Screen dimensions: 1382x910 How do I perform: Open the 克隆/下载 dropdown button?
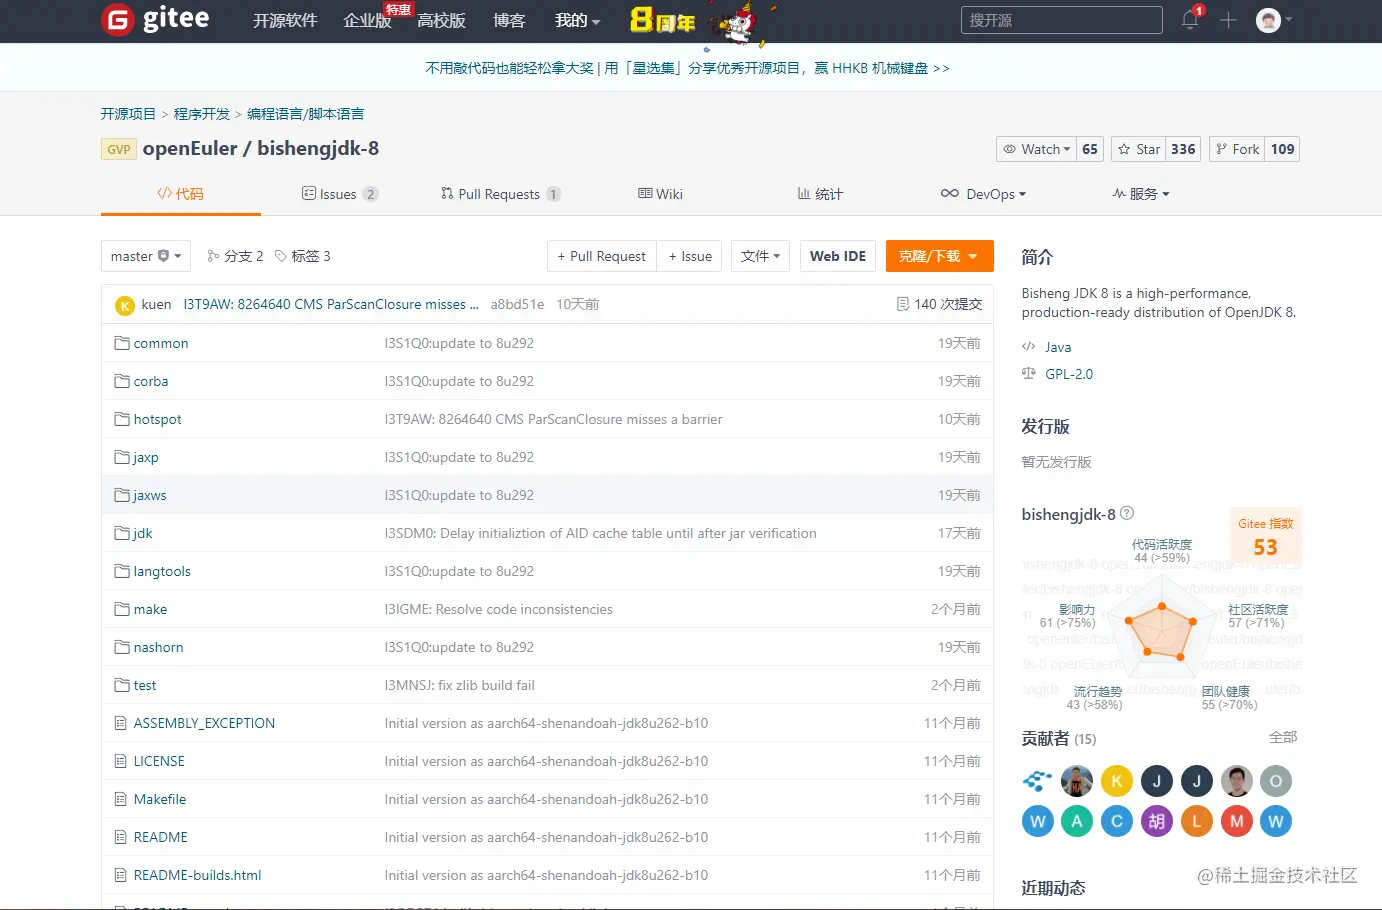coord(939,256)
